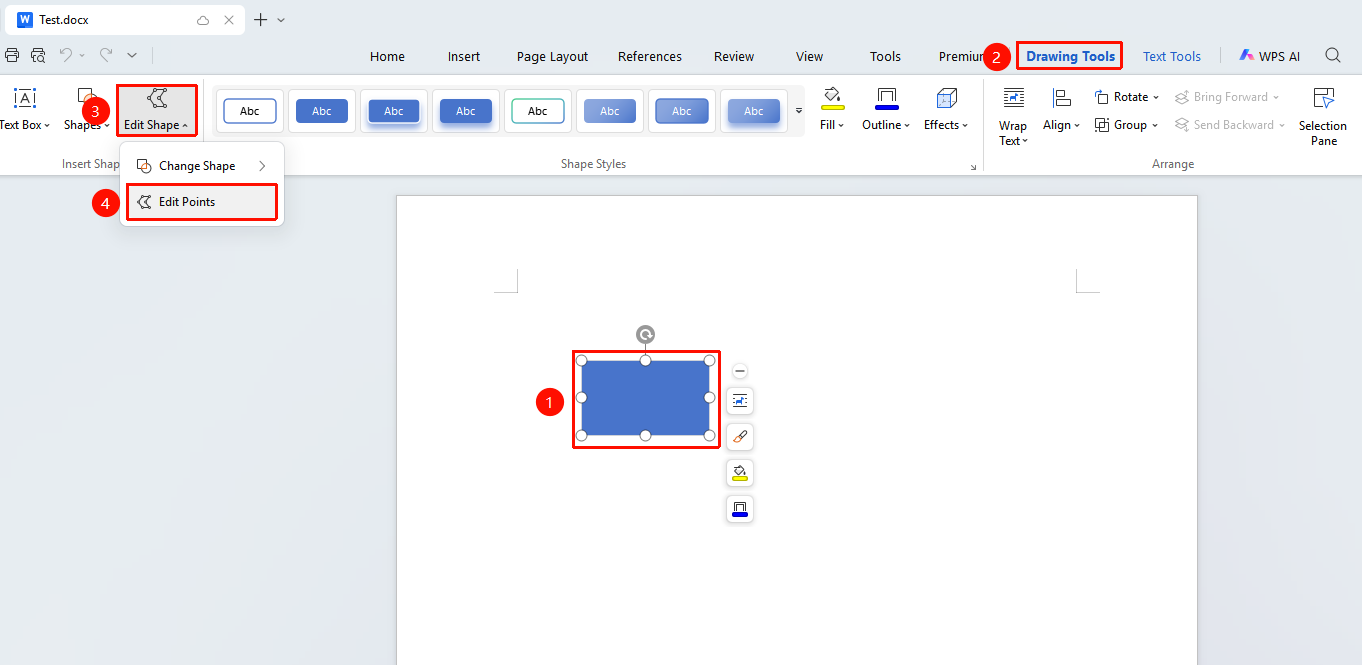
Task: Open the Fill dropdown arrow in ribbon
Action: pyautogui.click(x=841, y=126)
